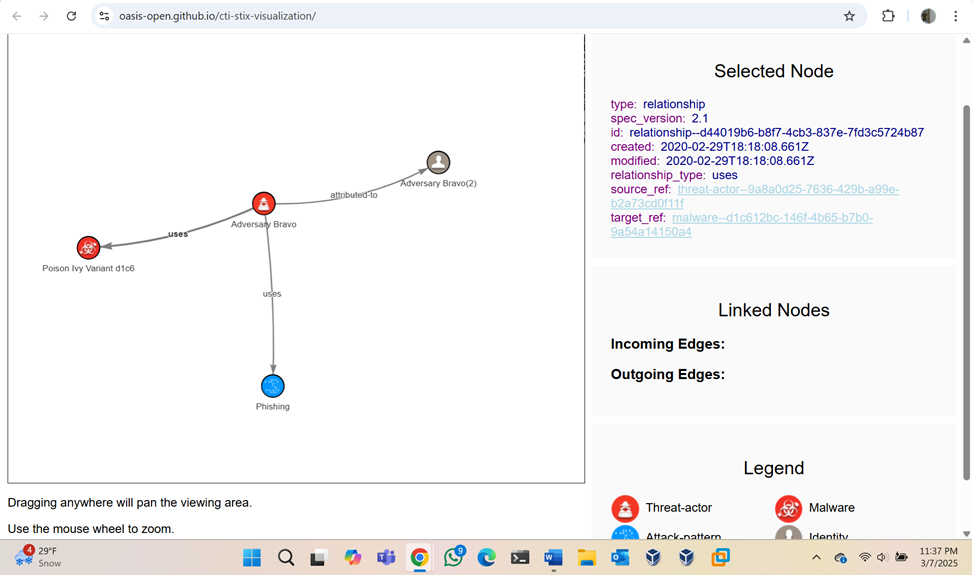Screen dimensions: 972x575
Task: Open the browser Extensions puzzle icon
Action: (x=888, y=16)
